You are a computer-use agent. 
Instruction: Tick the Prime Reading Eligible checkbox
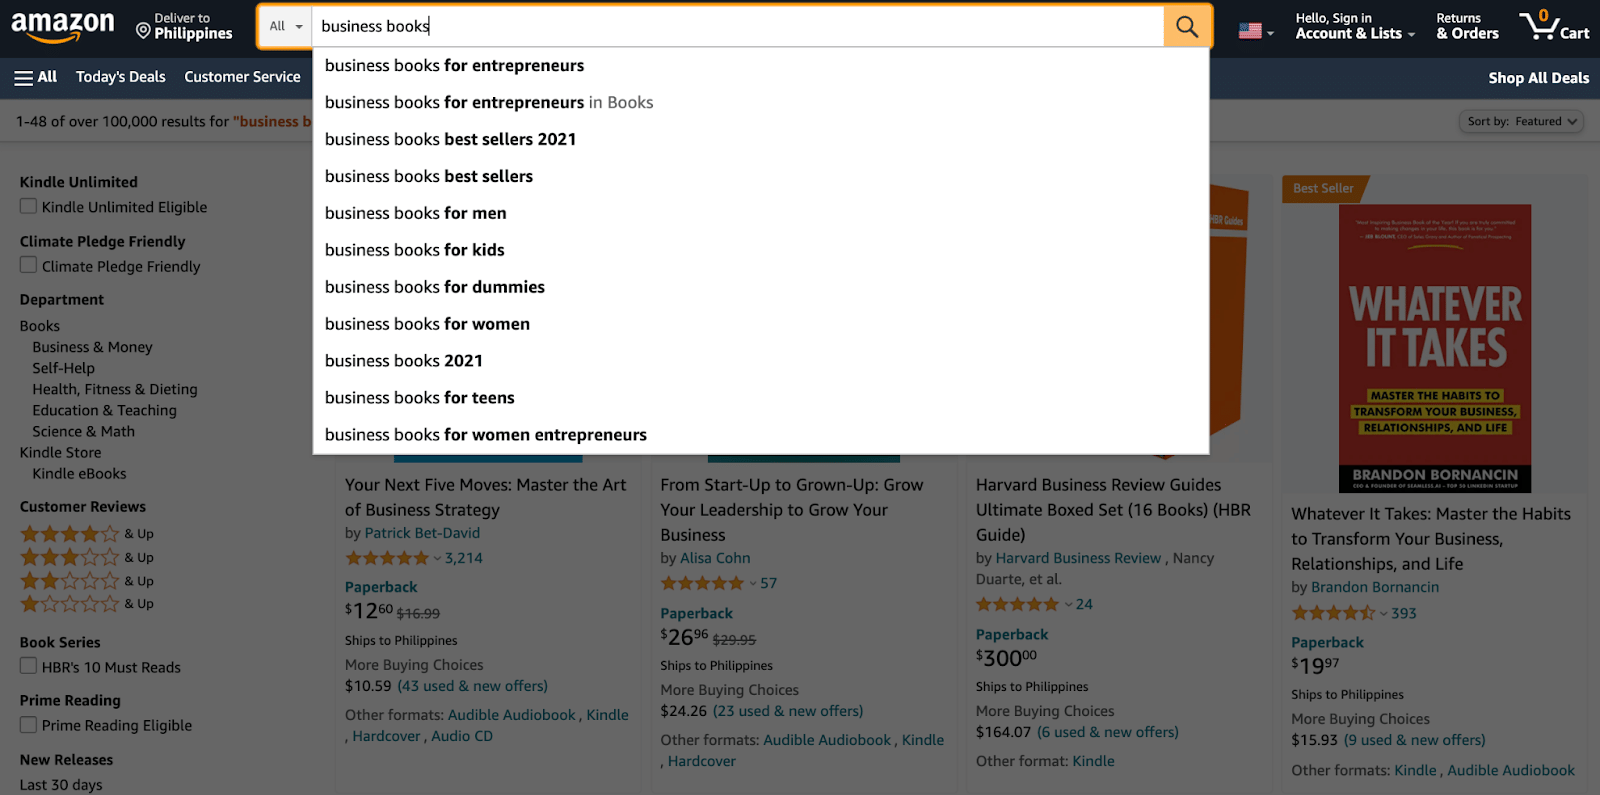29,725
